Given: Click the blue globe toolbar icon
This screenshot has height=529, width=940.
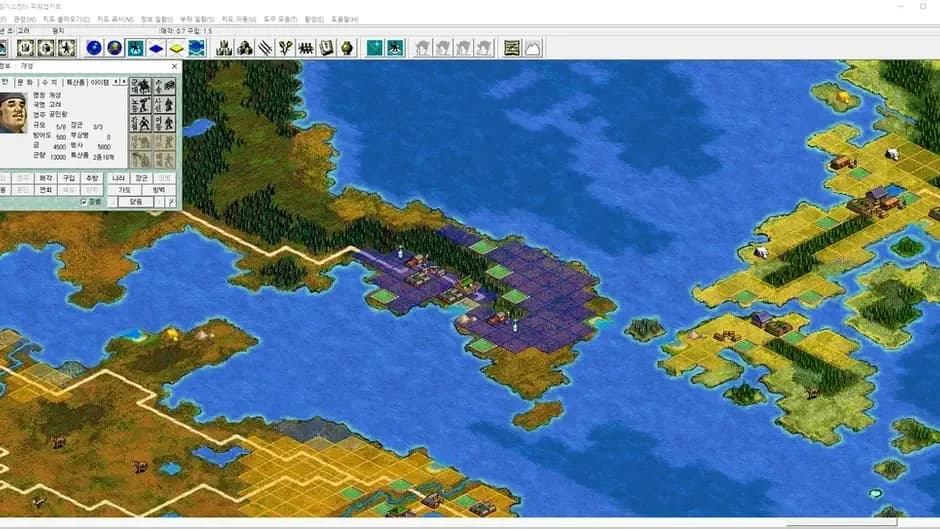Looking at the screenshot, I should [94, 48].
